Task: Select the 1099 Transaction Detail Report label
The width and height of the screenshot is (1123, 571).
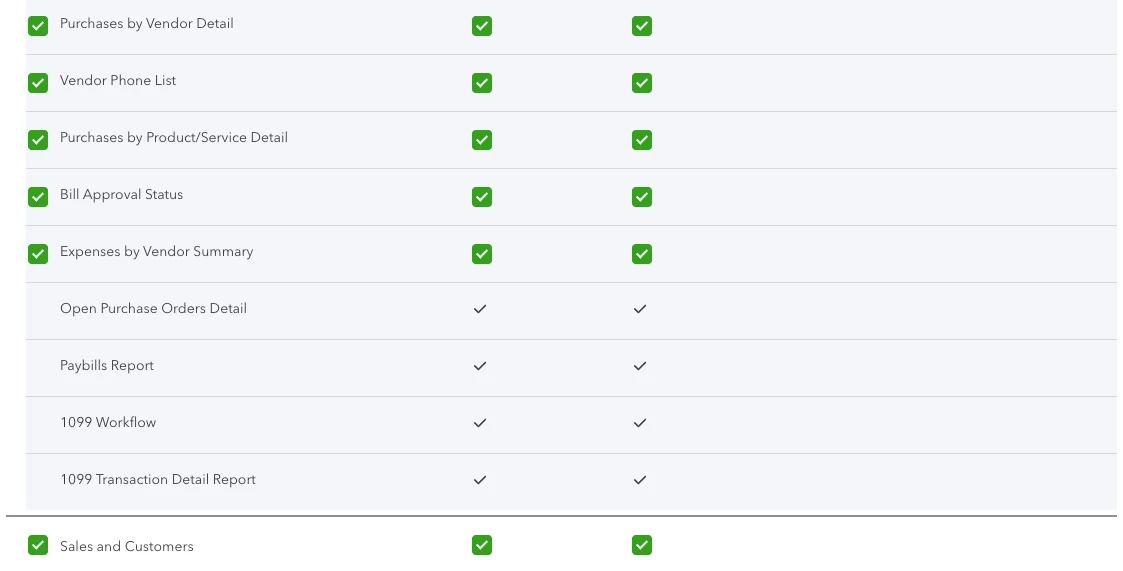Action: [x=158, y=480]
